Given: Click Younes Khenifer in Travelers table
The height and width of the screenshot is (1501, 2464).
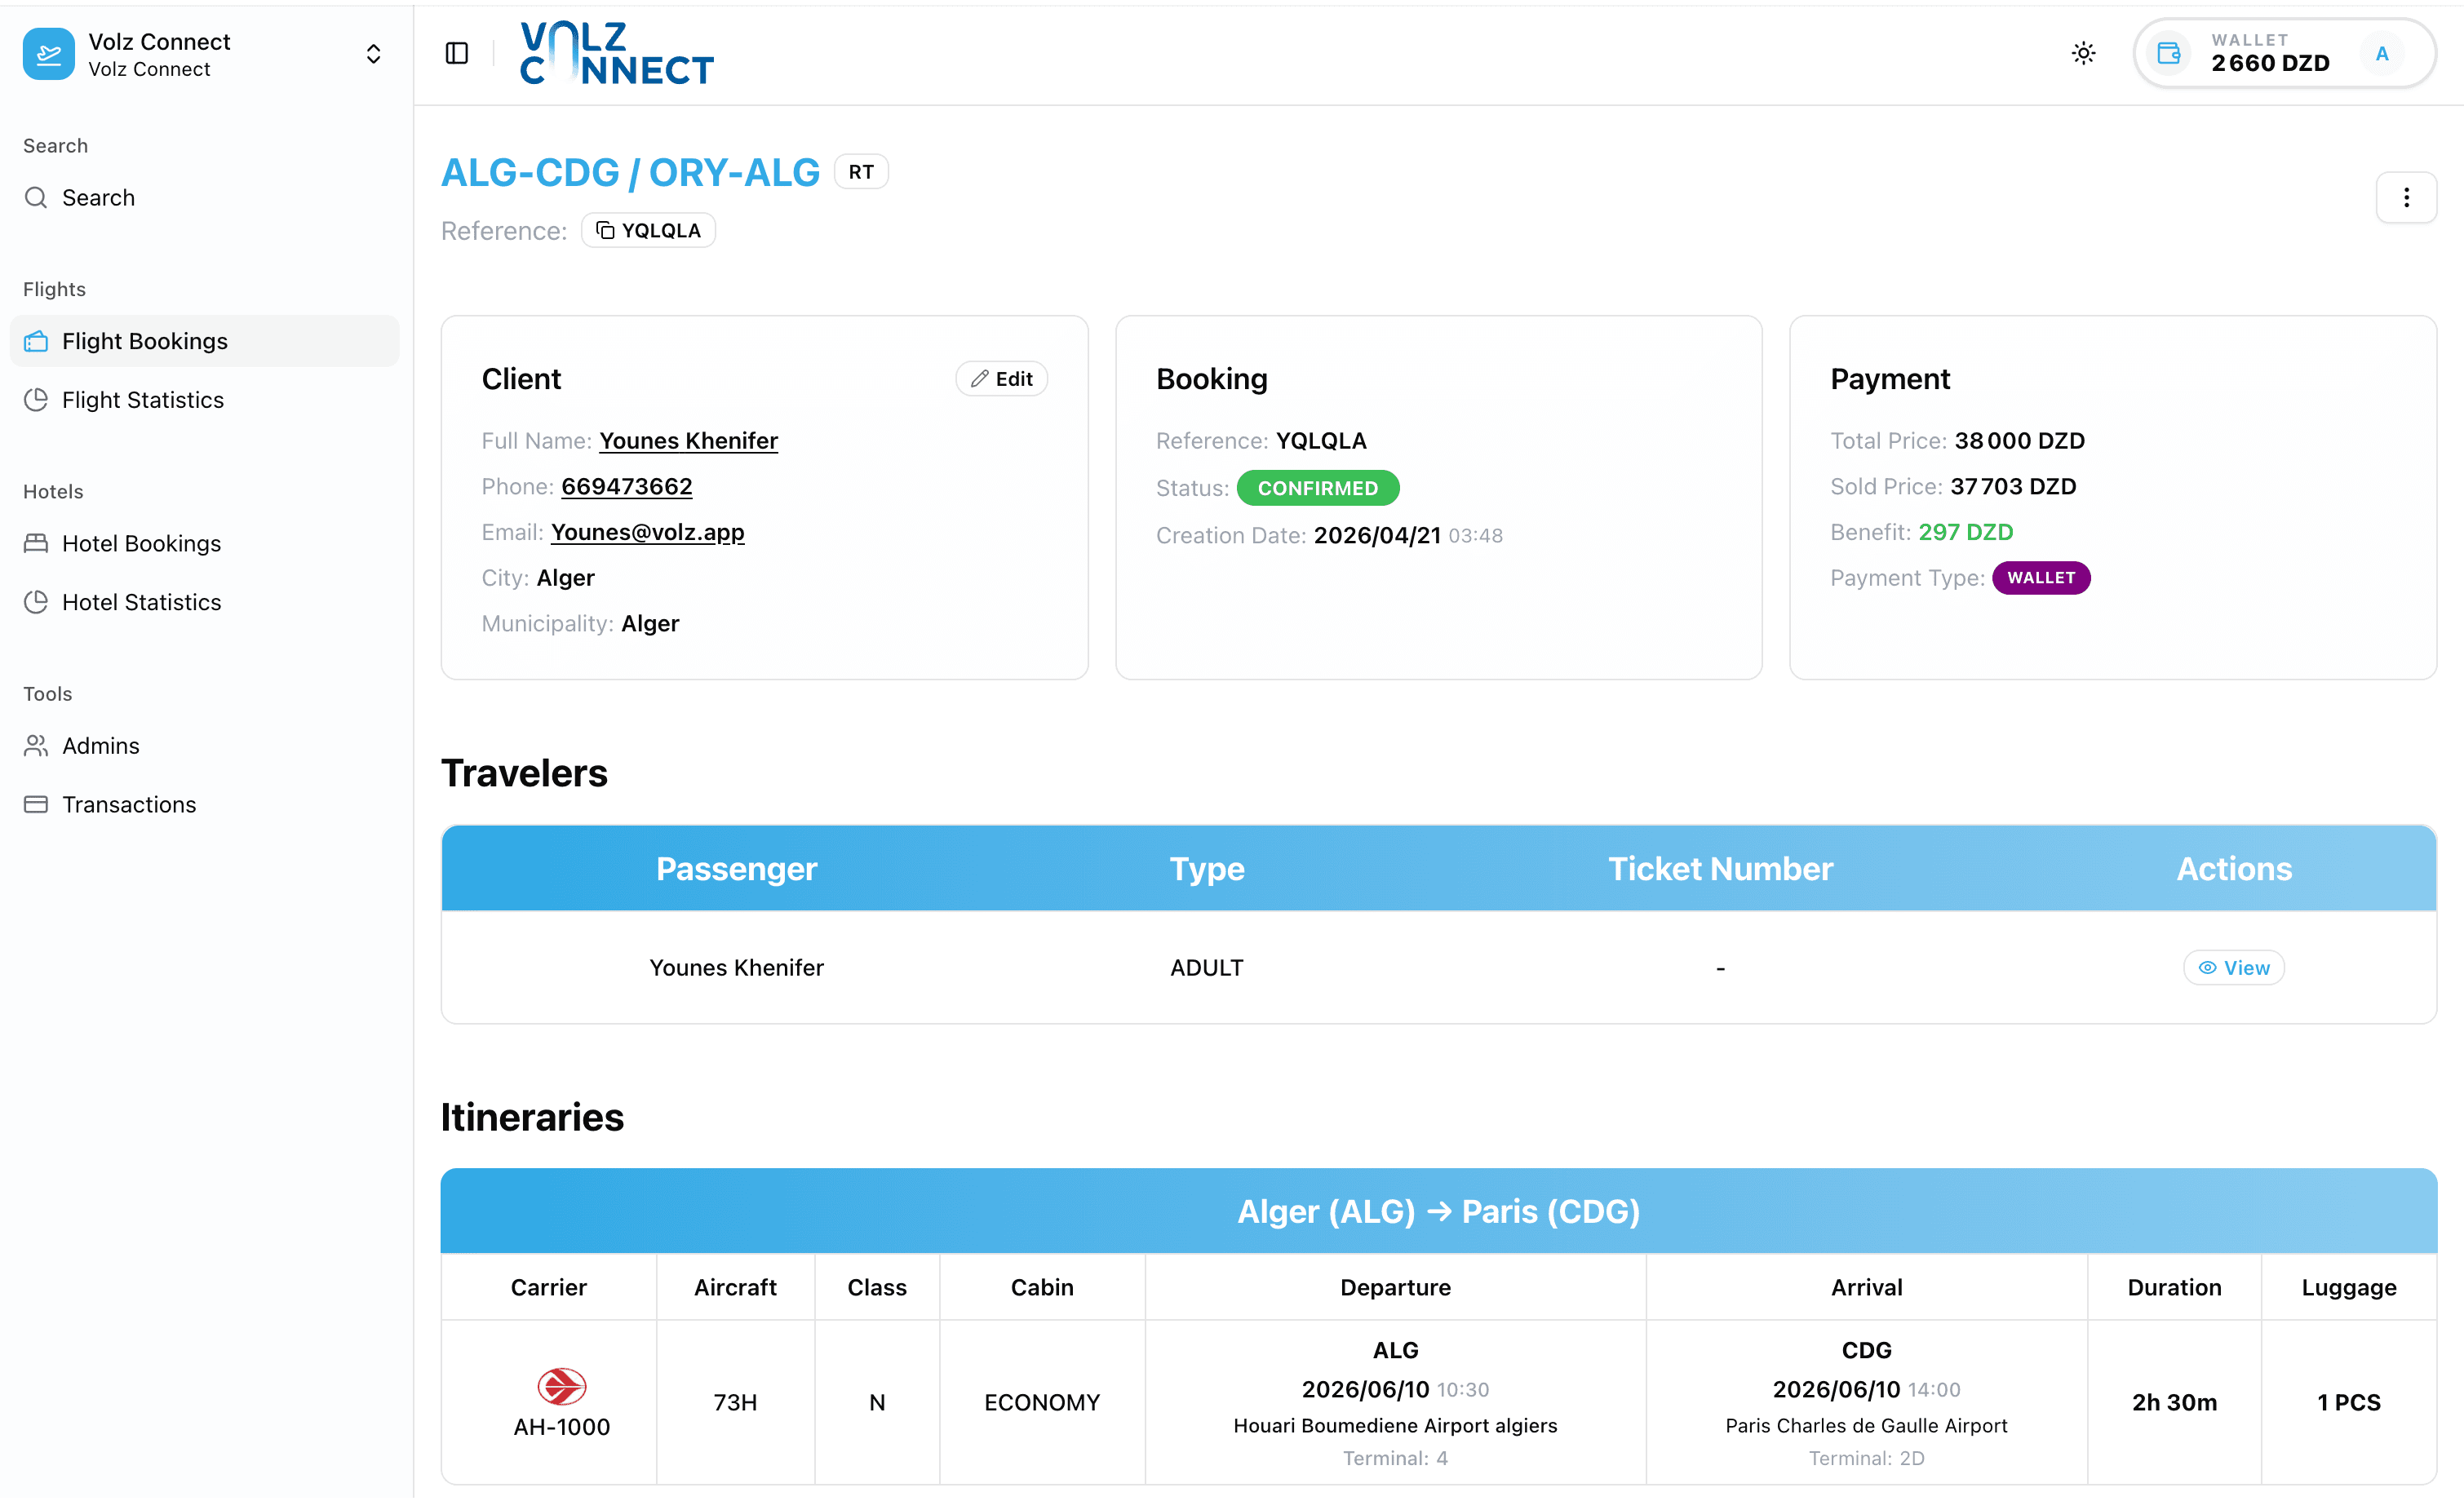Looking at the screenshot, I should pos(736,968).
